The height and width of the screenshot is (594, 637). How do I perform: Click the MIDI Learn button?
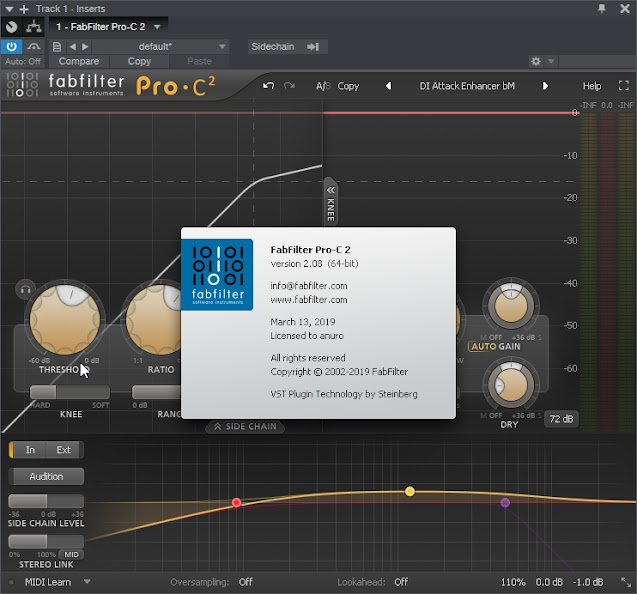coord(48,582)
